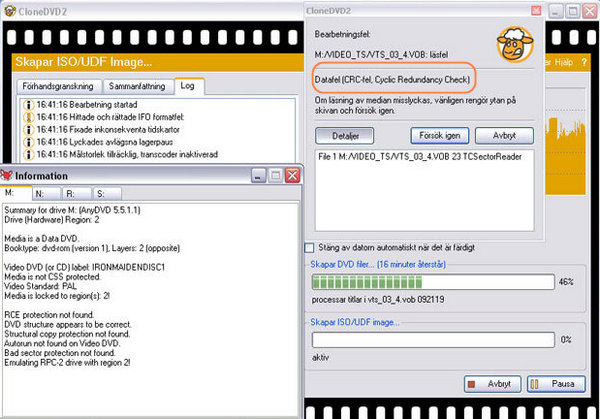600x419 pixels.
Task: Click the bottom Avbryt button with red square
Action: click(x=492, y=384)
